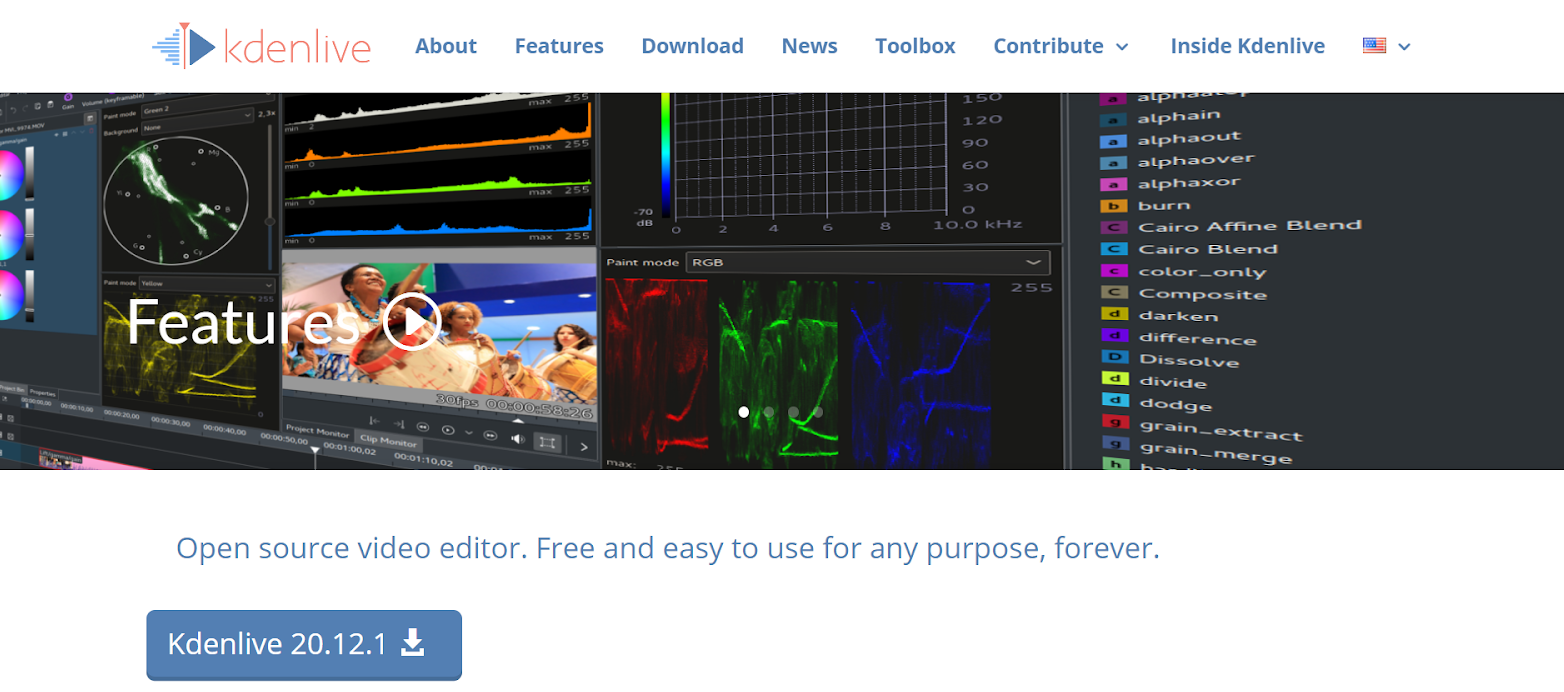Click the Kdenlive logo in the header
This screenshot has width=1564, height=692.
coord(261,46)
